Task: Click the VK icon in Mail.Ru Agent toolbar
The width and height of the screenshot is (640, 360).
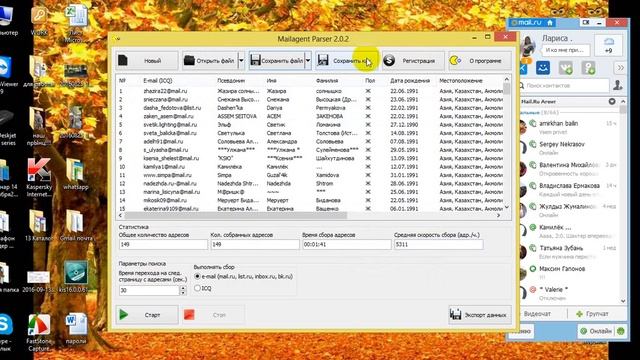Action: pyautogui.click(x=565, y=68)
